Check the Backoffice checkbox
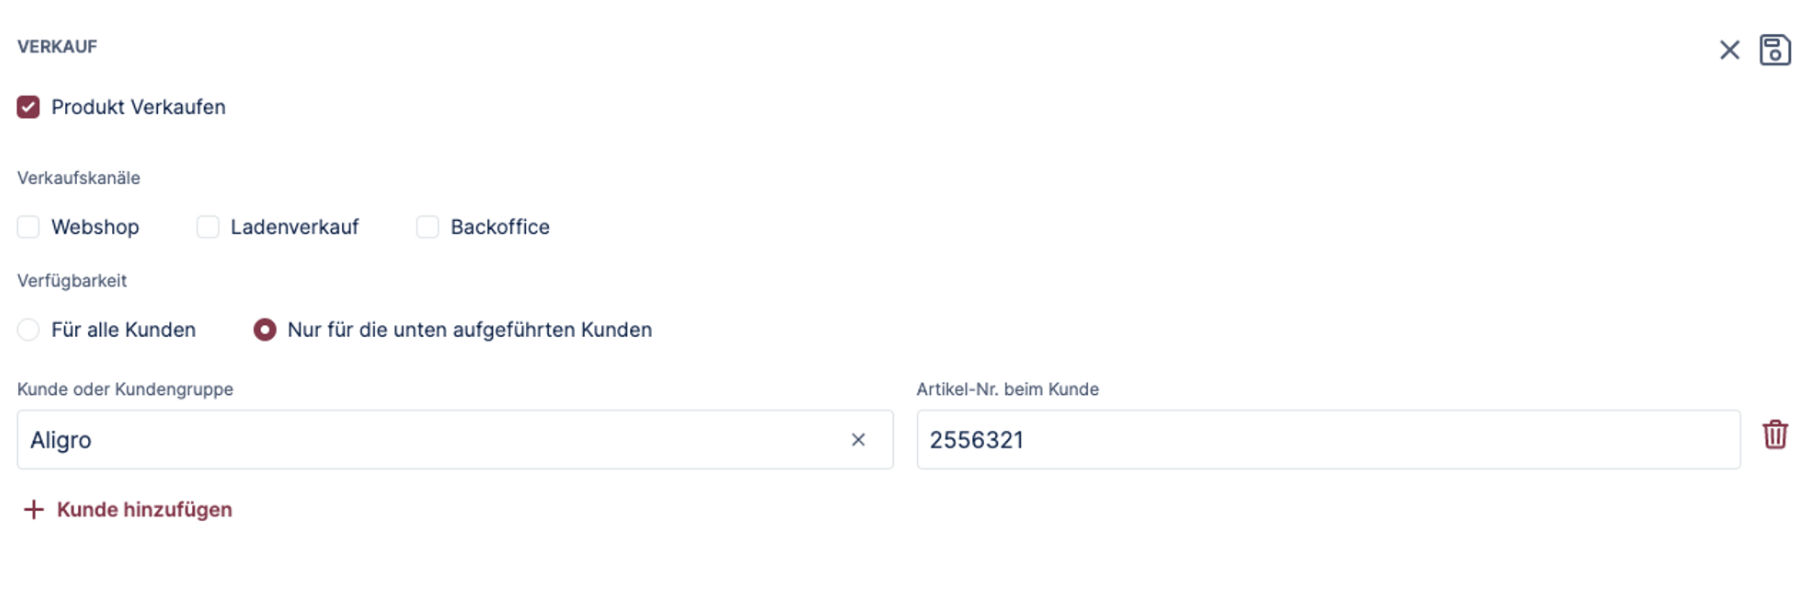This screenshot has height=606, width=1814. point(427,227)
